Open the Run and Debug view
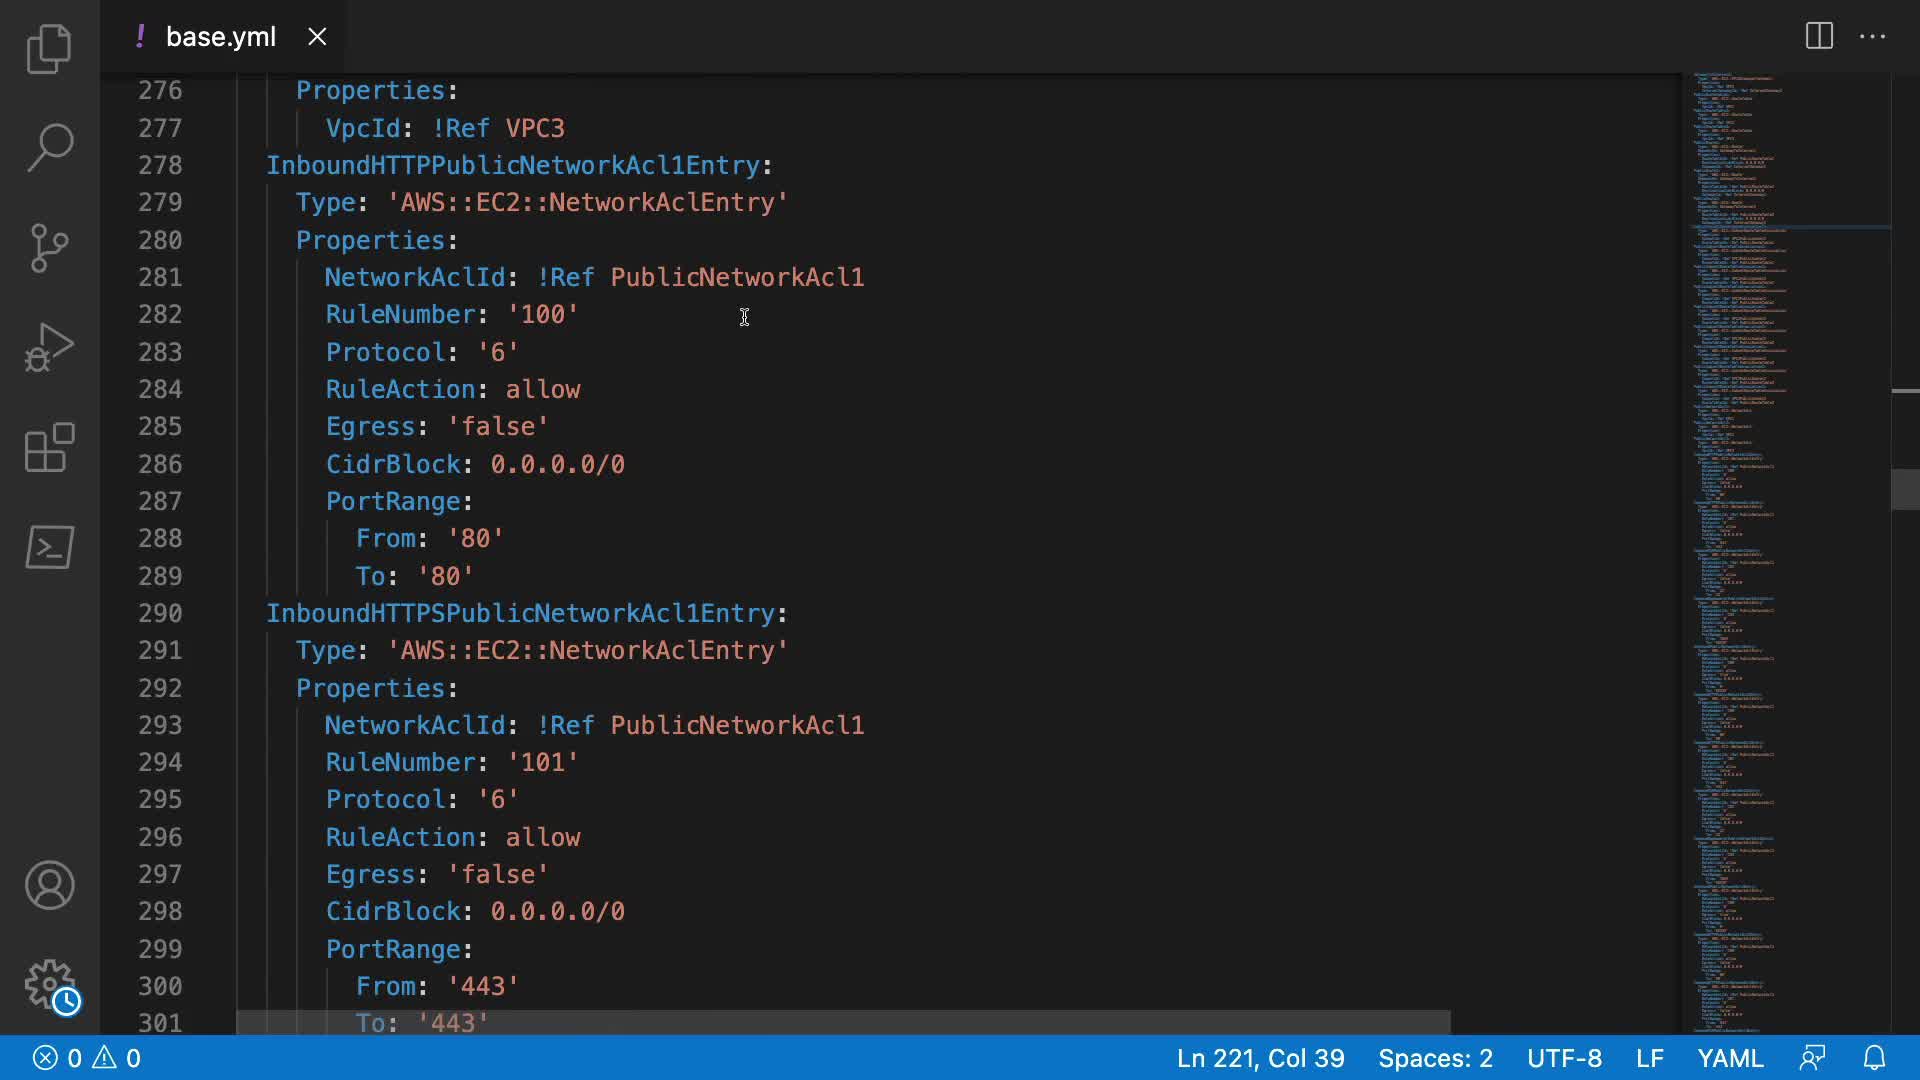The image size is (1920, 1080). (49, 347)
